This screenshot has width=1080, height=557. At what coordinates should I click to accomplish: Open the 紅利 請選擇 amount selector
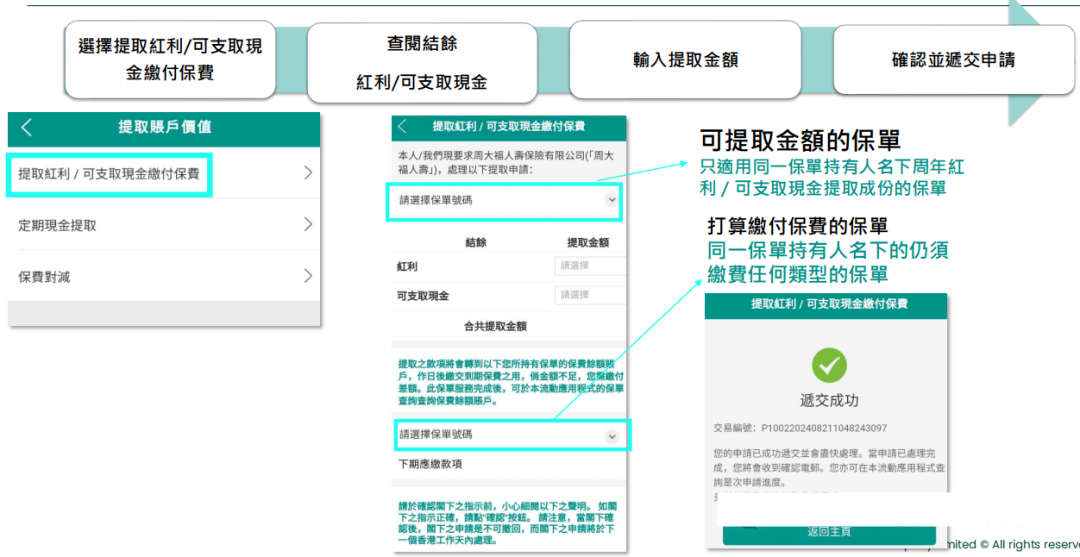pyautogui.click(x=590, y=266)
